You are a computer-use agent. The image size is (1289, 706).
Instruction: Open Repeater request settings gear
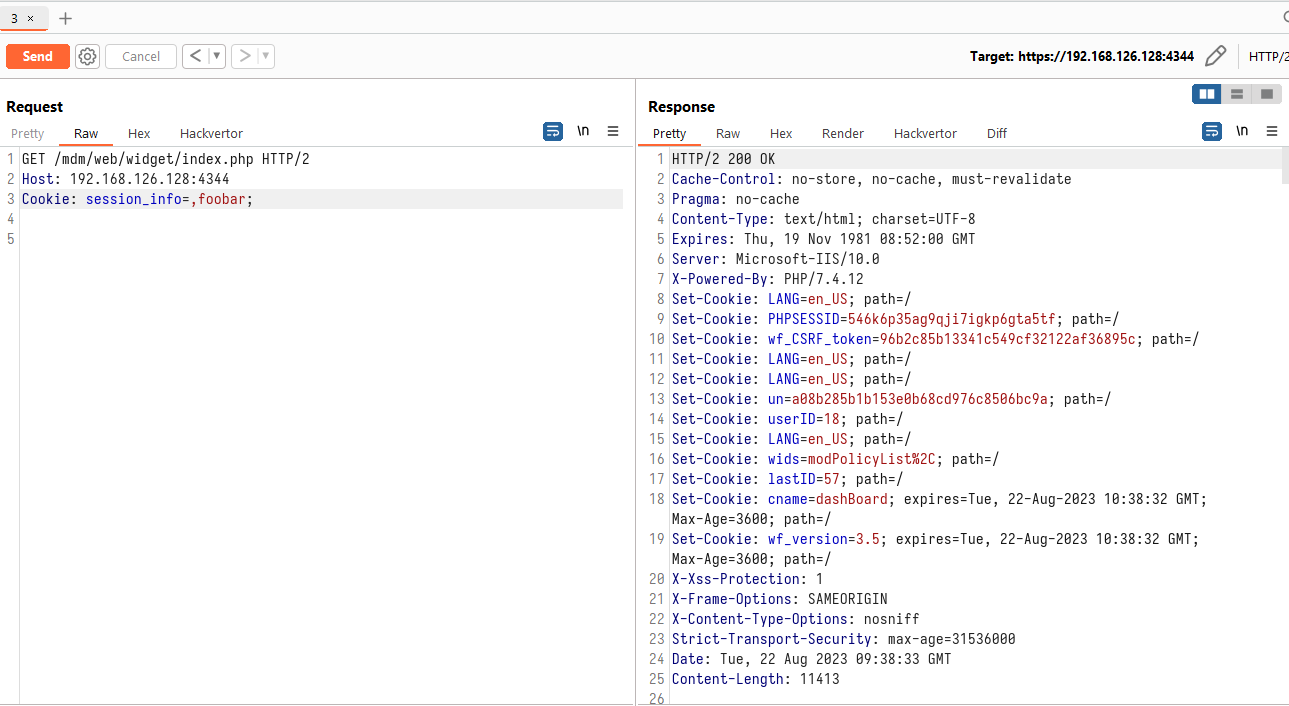tap(88, 56)
